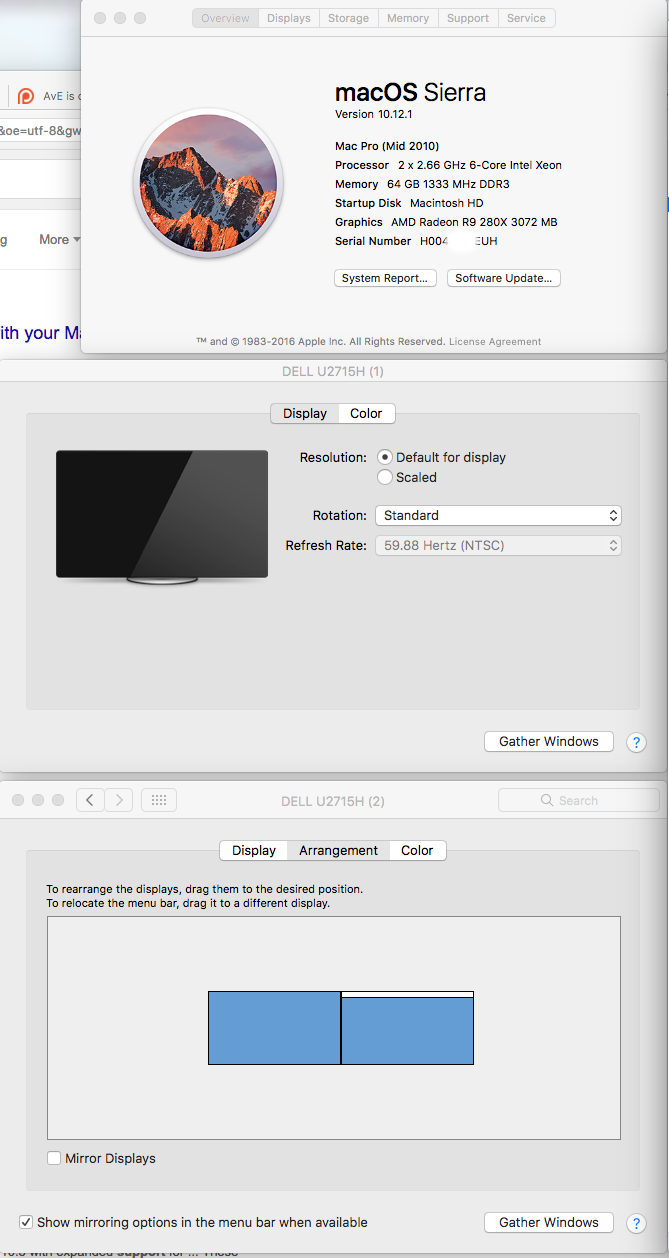
Task: Click the Macintosh HD startup disk text
Action: 446,203
